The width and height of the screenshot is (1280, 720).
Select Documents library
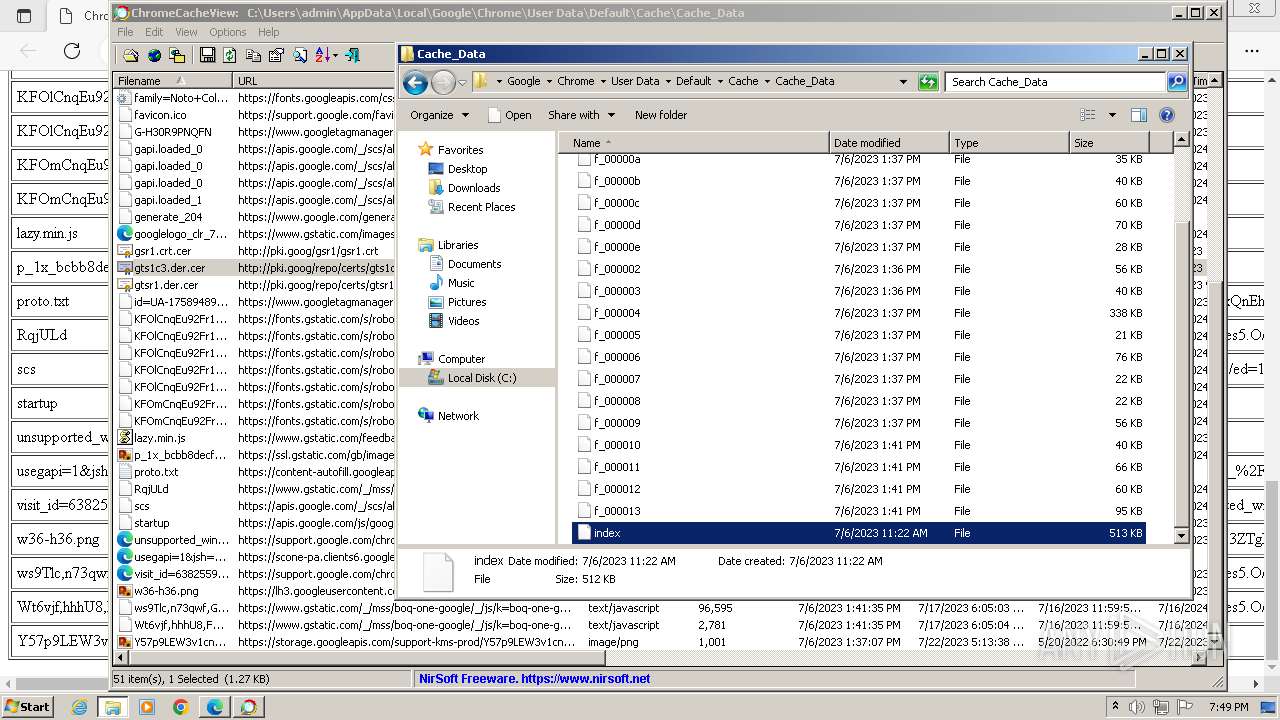click(474, 264)
